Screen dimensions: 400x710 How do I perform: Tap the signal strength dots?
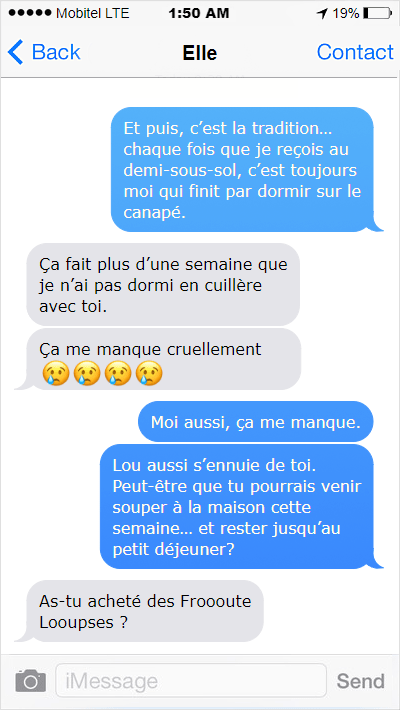pyautogui.click(x=30, y=14)
